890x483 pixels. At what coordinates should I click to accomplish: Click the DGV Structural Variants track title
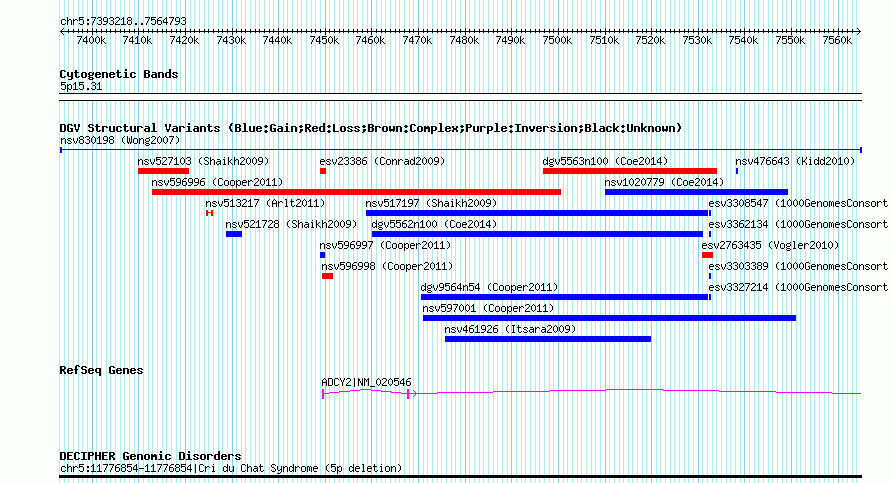(371, 128)
